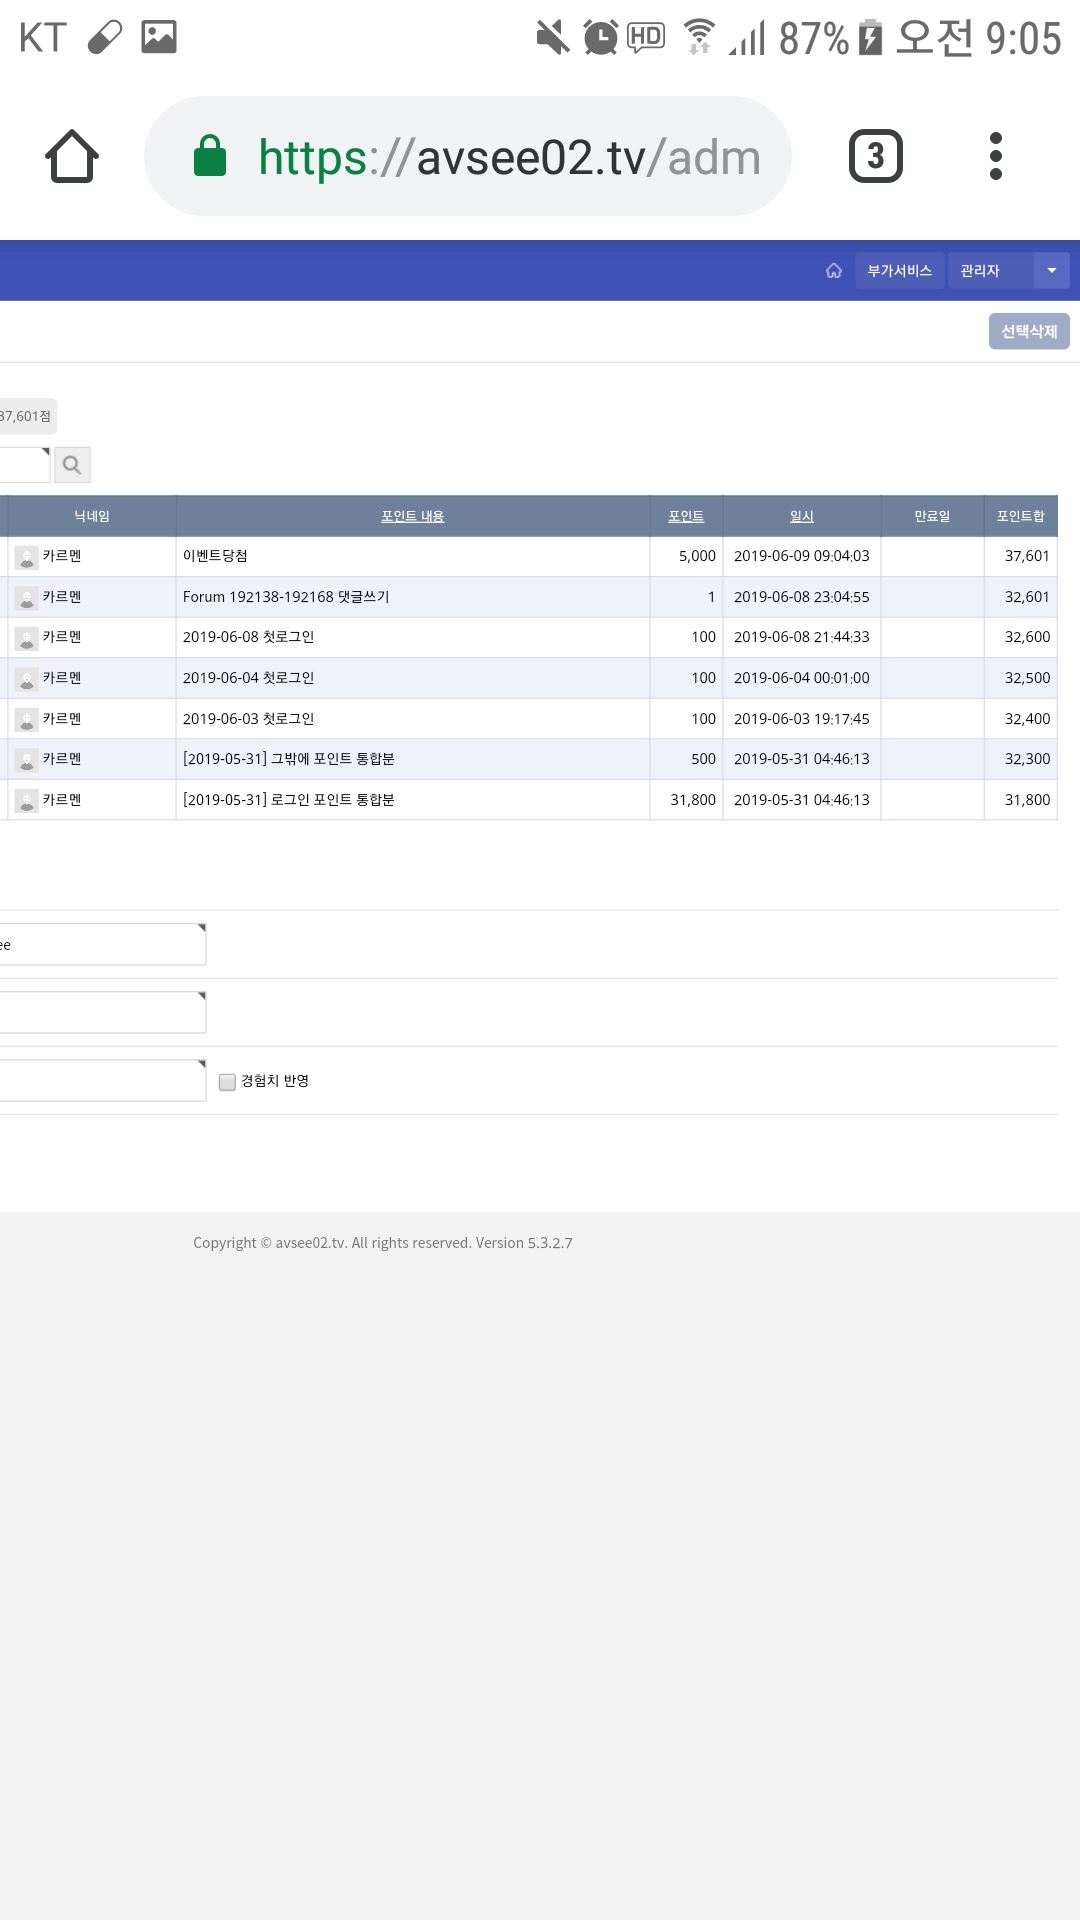The width and height of the screenshot is (1080, 1920).
Task: Sort by 일시 column header
Action: (802, 516)
